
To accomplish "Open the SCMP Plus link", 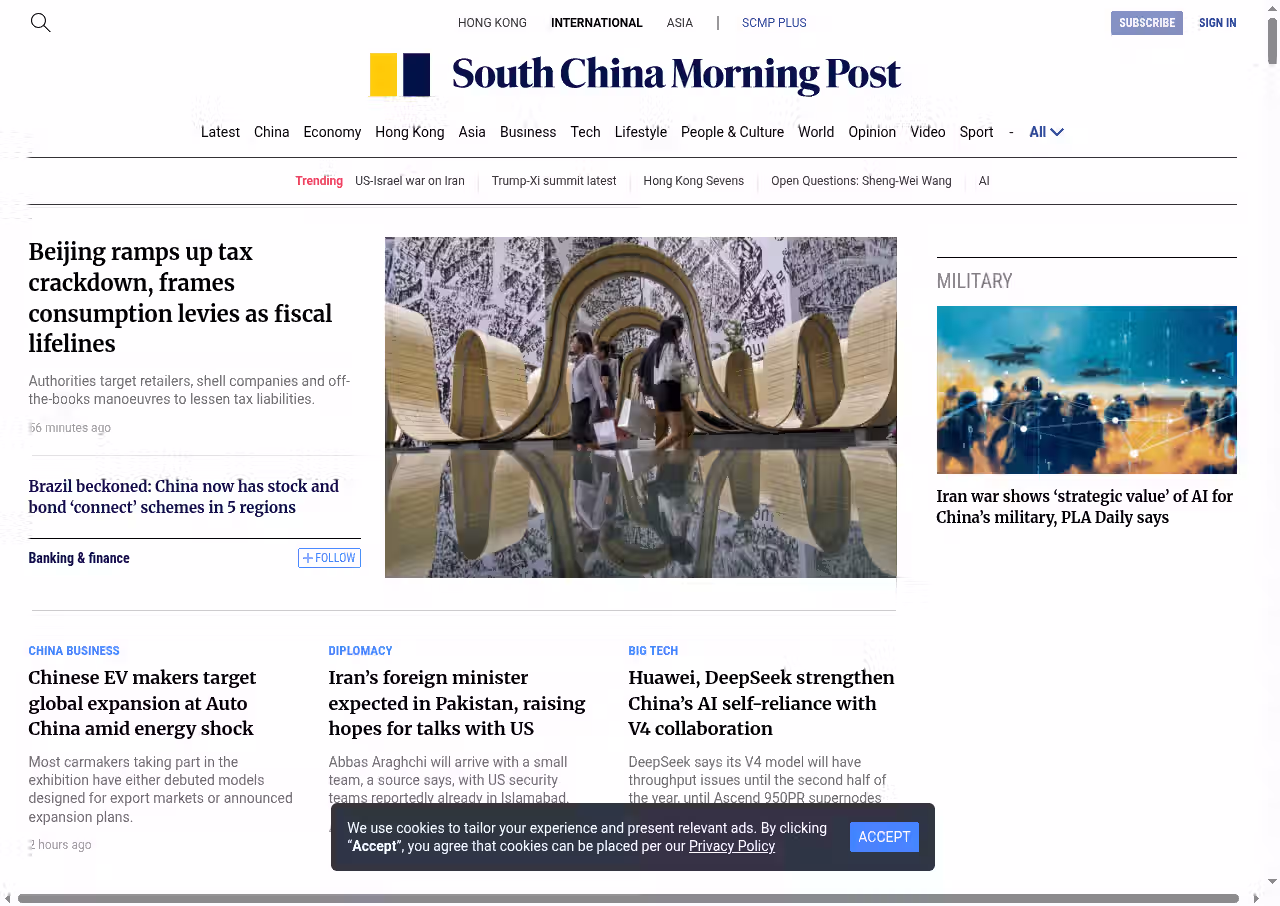I will pos(773,23).
